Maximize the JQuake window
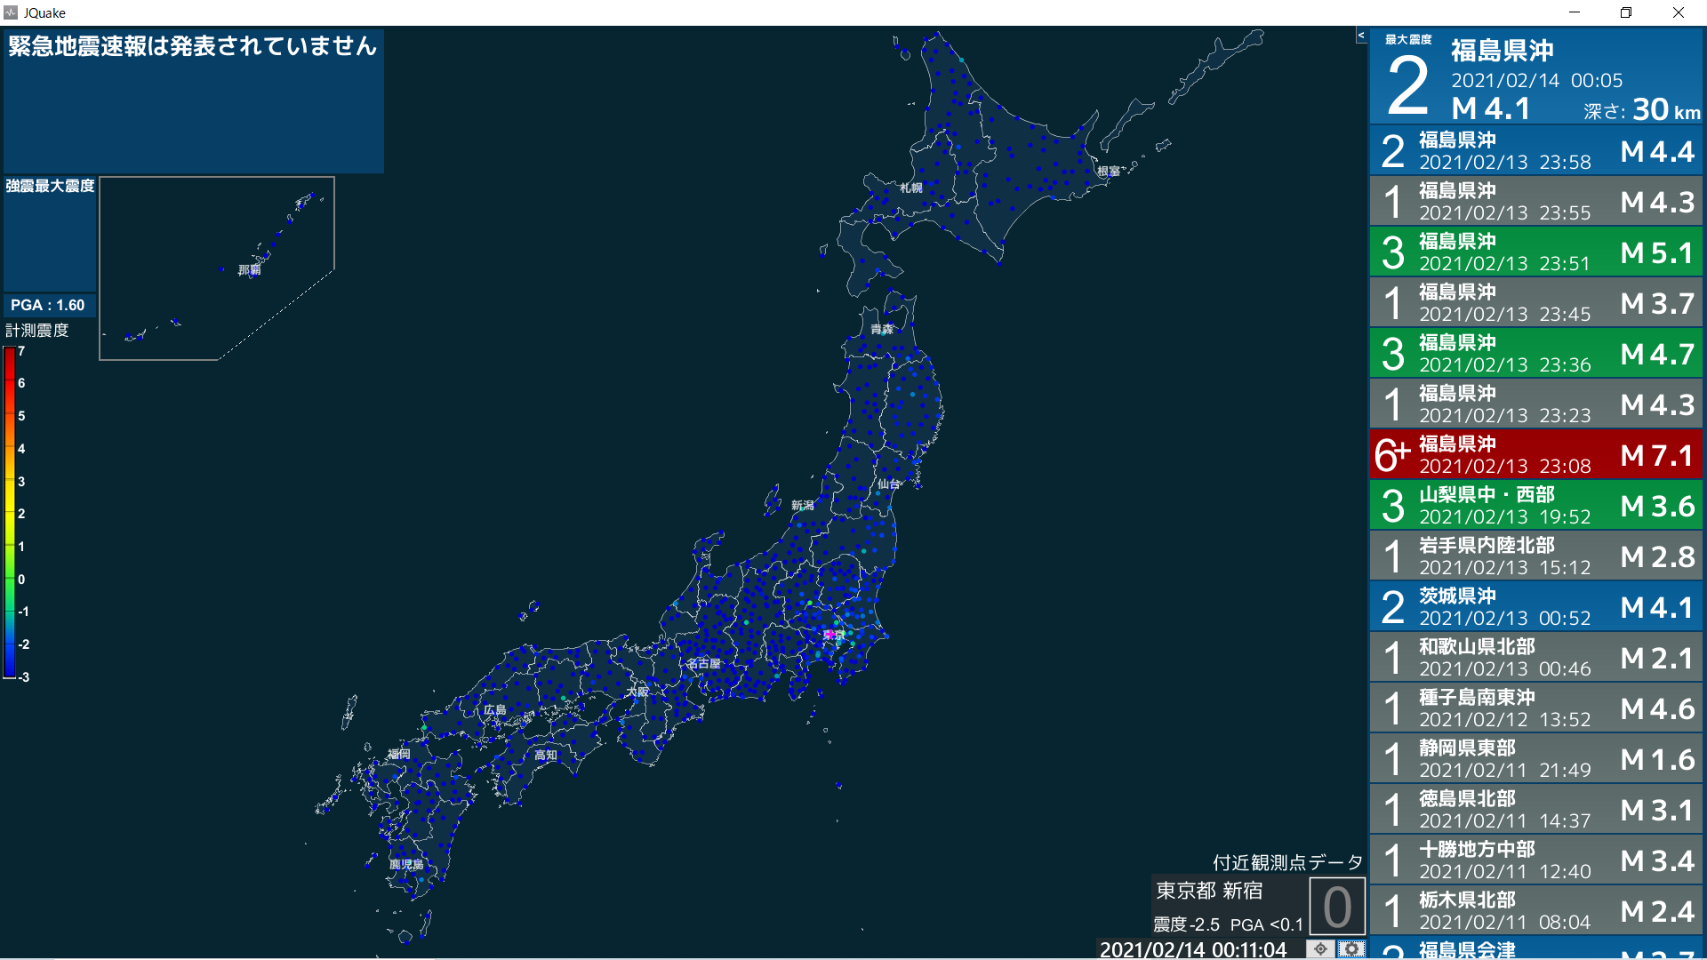 pos(1626,13)
